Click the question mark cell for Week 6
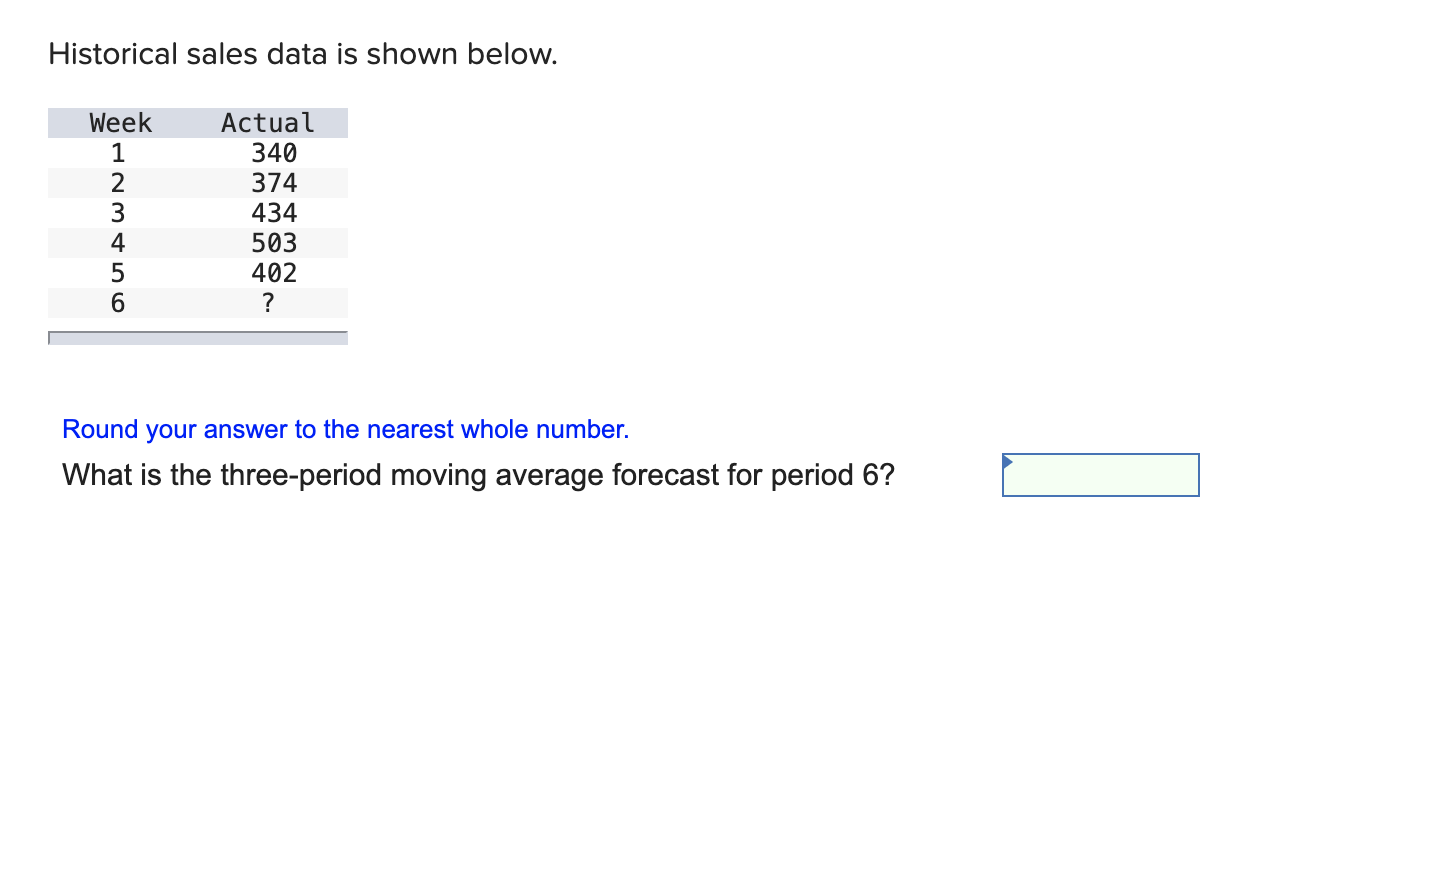 coord(267,302)
